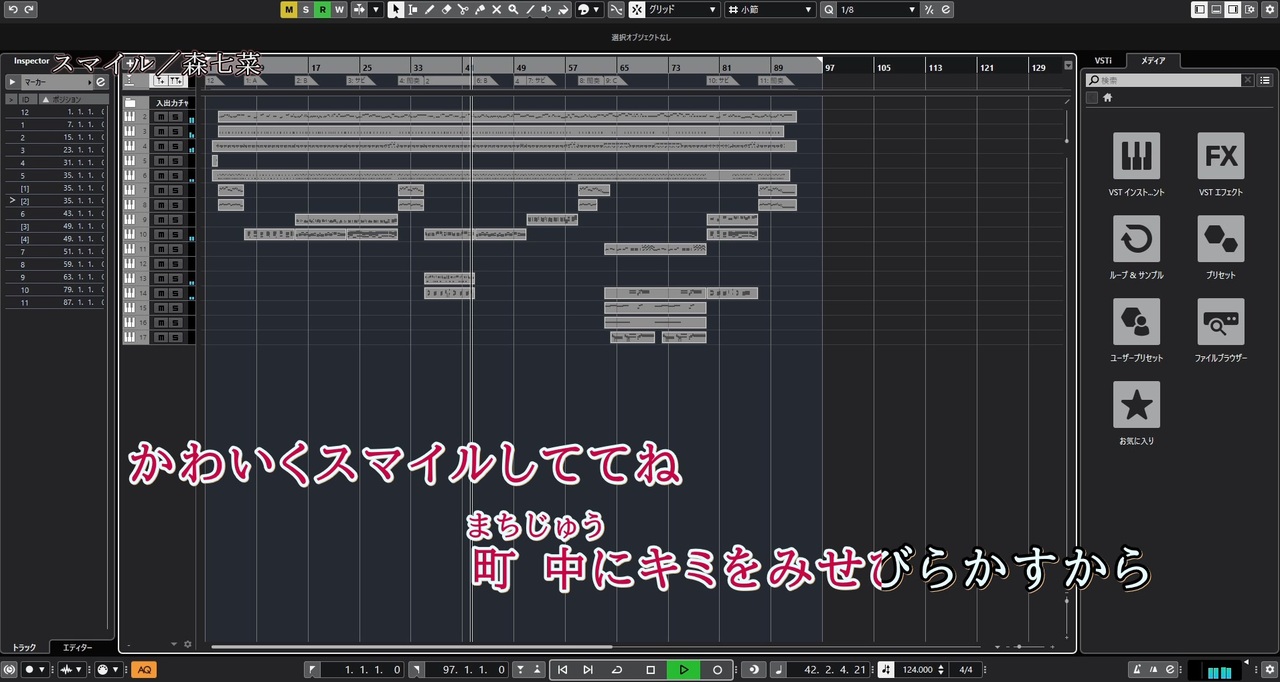Go to next marker button
The height and width of the screenshot is (682, 1280).
(588, 669)
